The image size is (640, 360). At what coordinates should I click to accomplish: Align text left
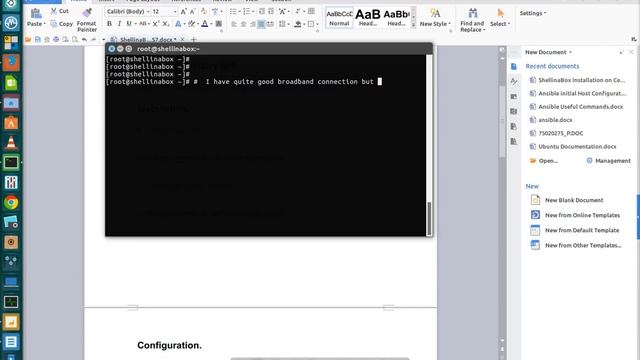pyautogui.click(x=234, y=24)
